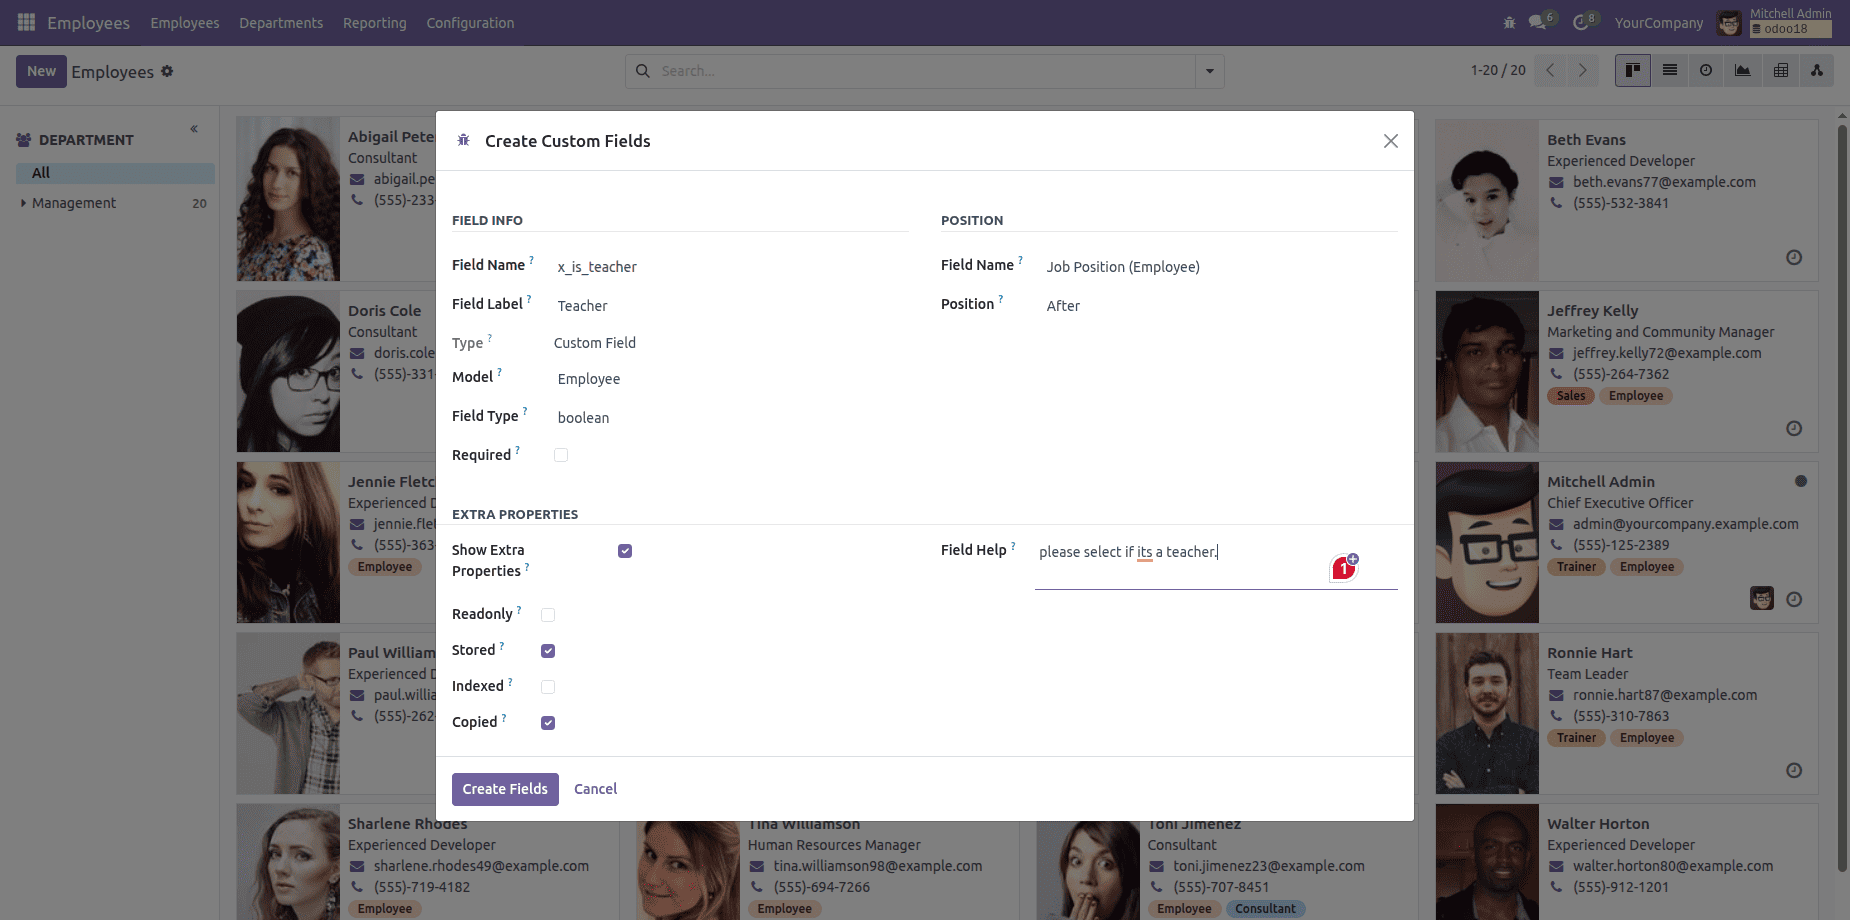1850x920 pixels.
Task: Click the Sales tag on Jeffrey Kelly
Action: pyautogui.click(x=1570, y=396)
